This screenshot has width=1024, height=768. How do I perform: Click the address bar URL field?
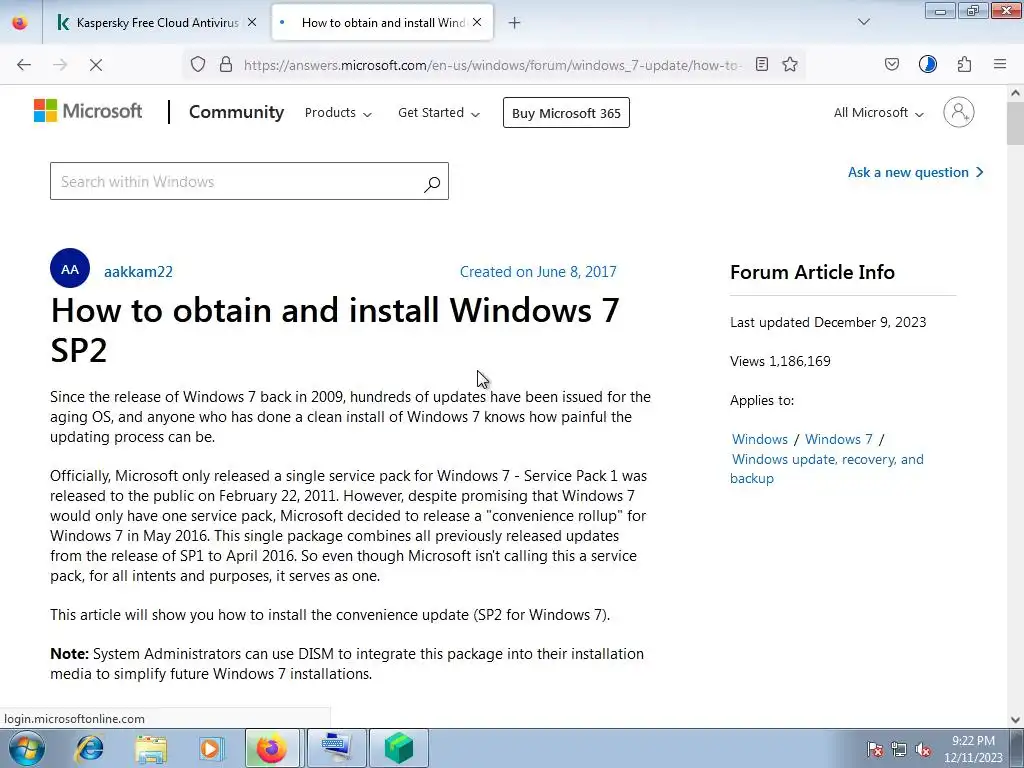point(492,65)
